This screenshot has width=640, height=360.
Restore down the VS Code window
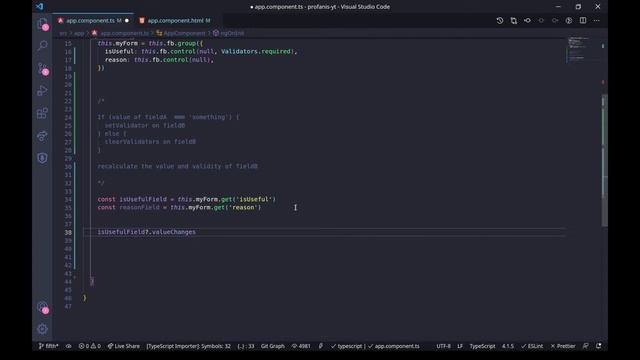click(578, 7)
